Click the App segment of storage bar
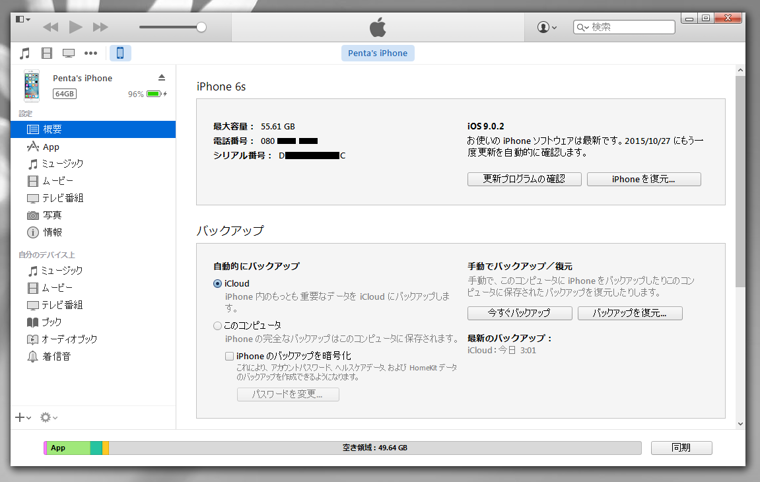This screenshot has height=482, width=760. 68,448
